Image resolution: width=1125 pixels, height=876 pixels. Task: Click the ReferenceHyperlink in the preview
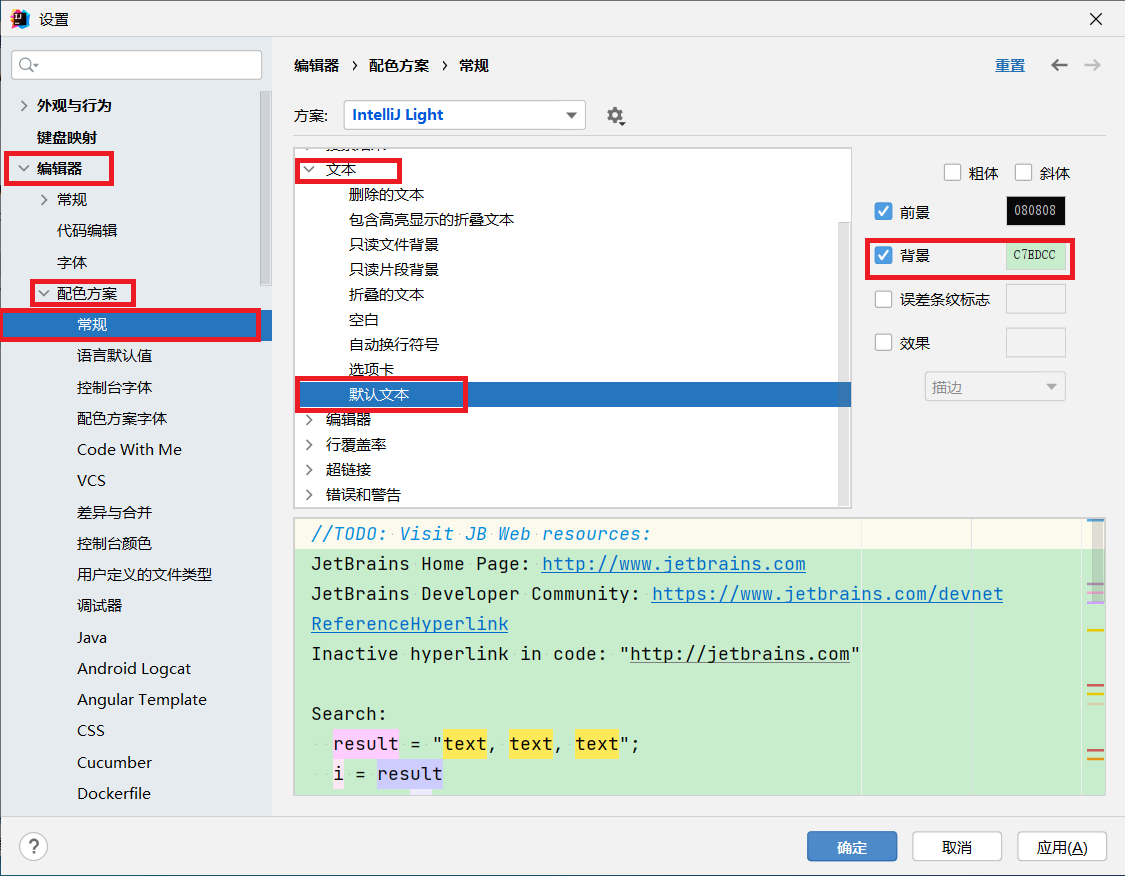click(410, 623)
